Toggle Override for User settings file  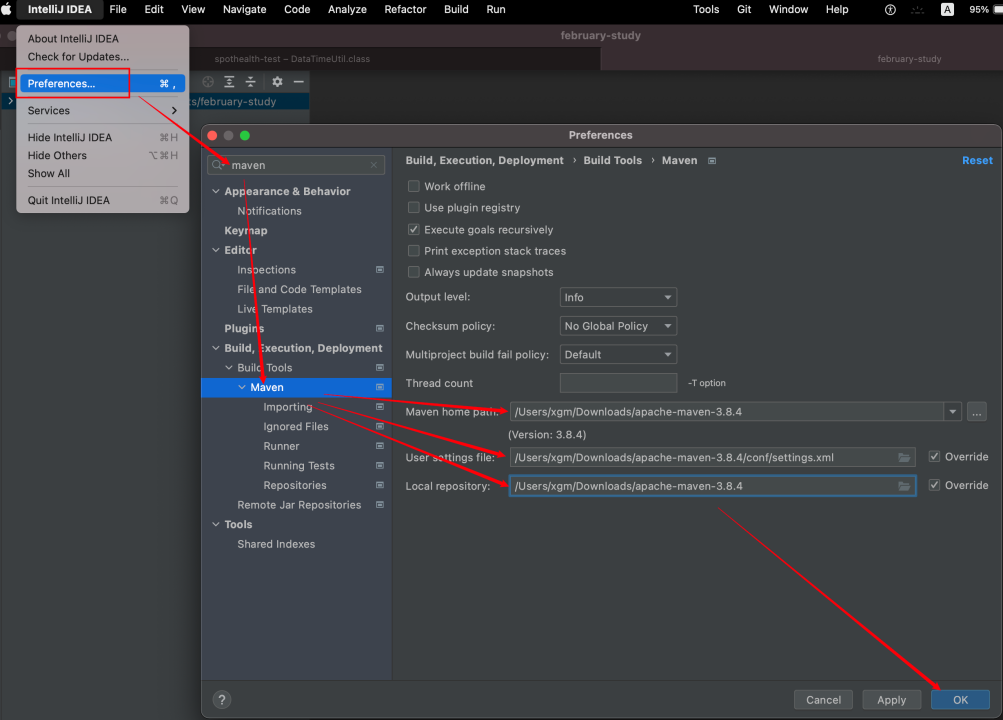coord(935,457)
